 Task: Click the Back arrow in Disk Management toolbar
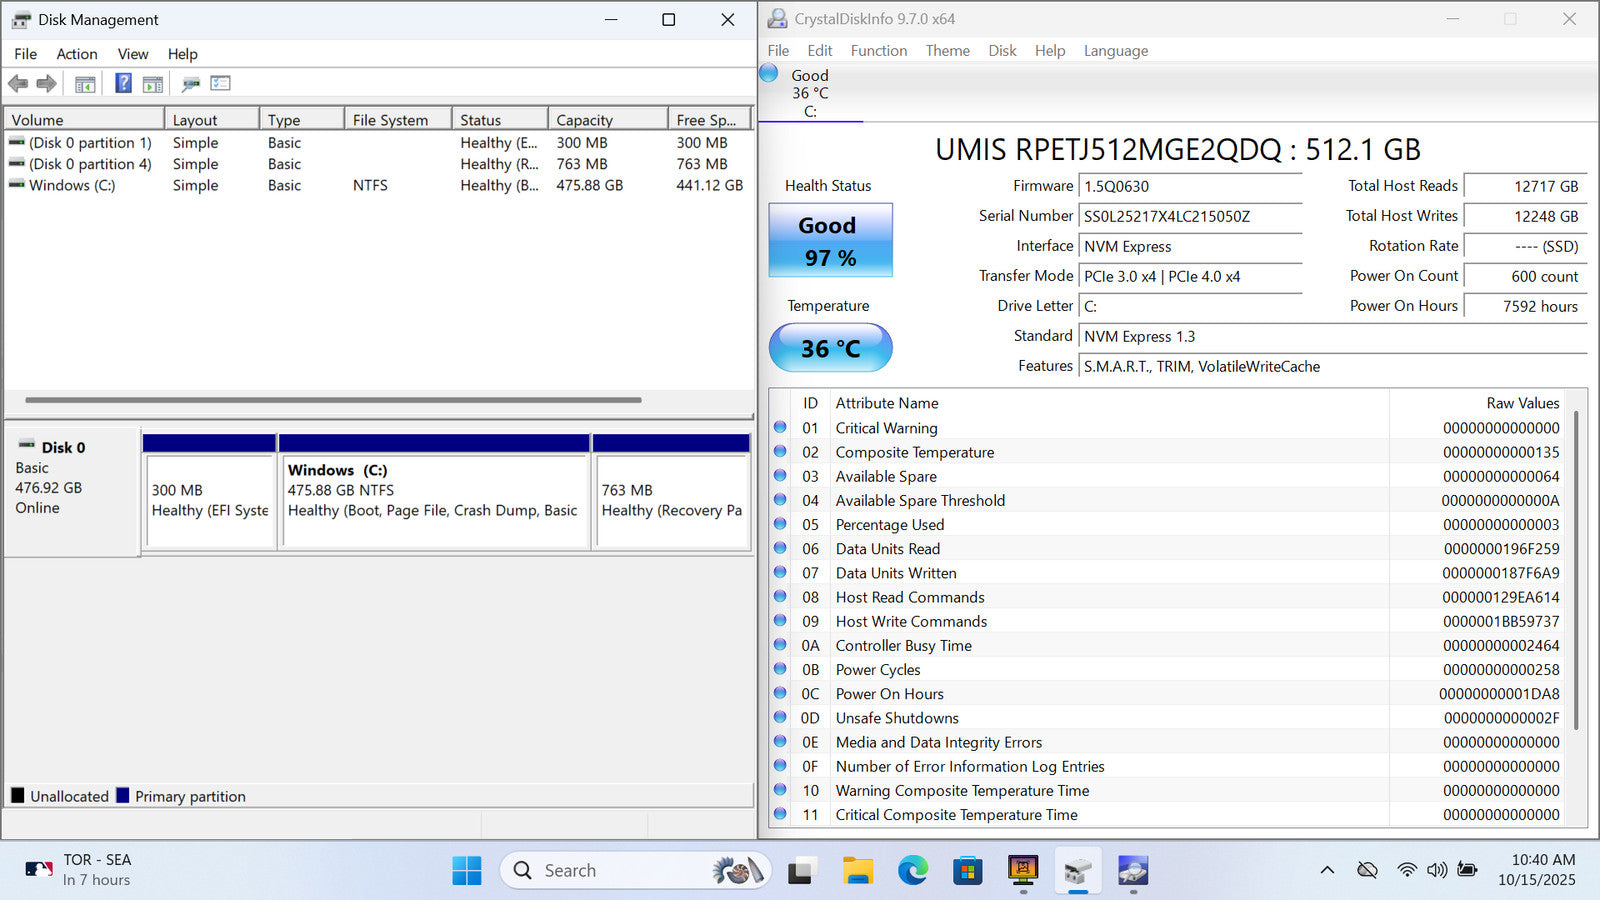(18, 84)
